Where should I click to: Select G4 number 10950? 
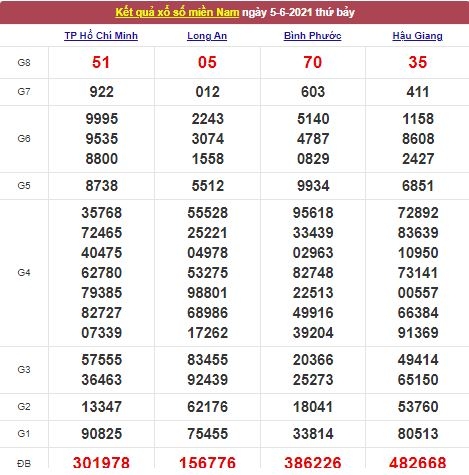(418, 253)
